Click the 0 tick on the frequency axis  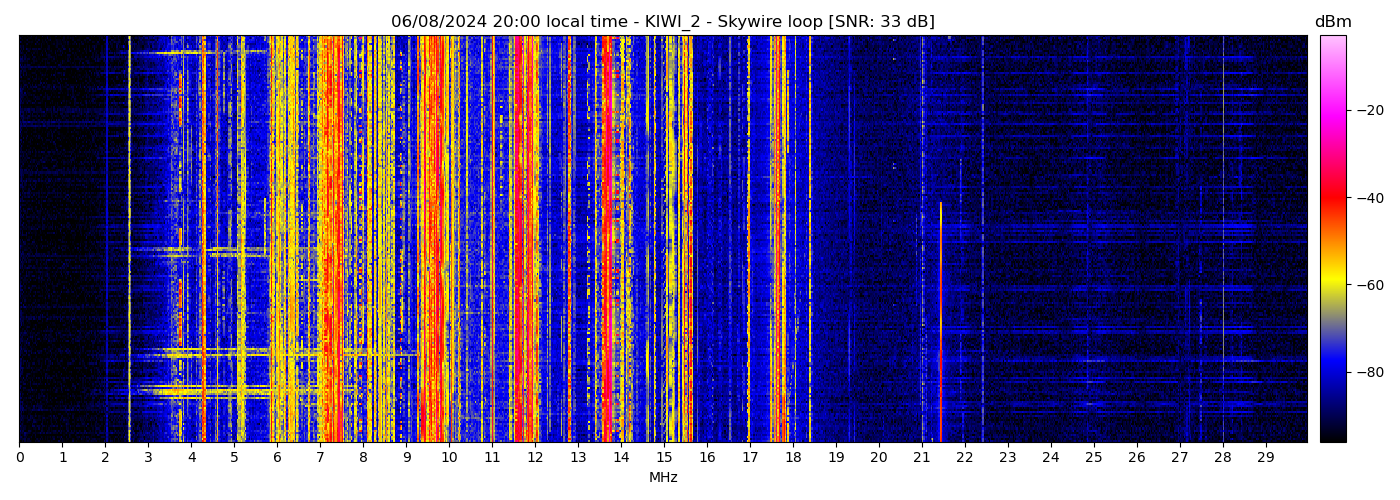tap(19, 457)
